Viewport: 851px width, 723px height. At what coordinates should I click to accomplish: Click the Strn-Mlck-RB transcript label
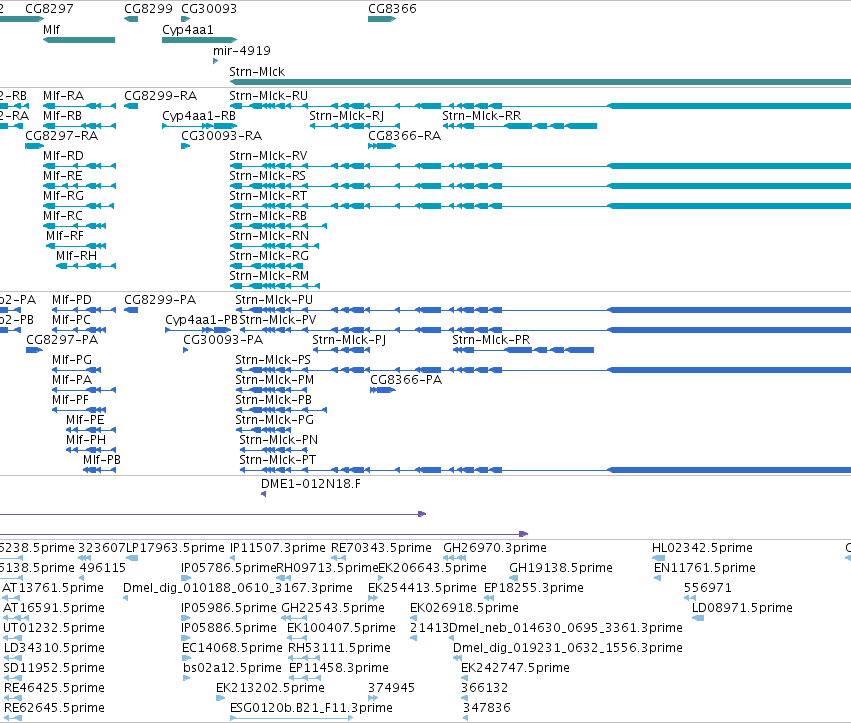268,215
